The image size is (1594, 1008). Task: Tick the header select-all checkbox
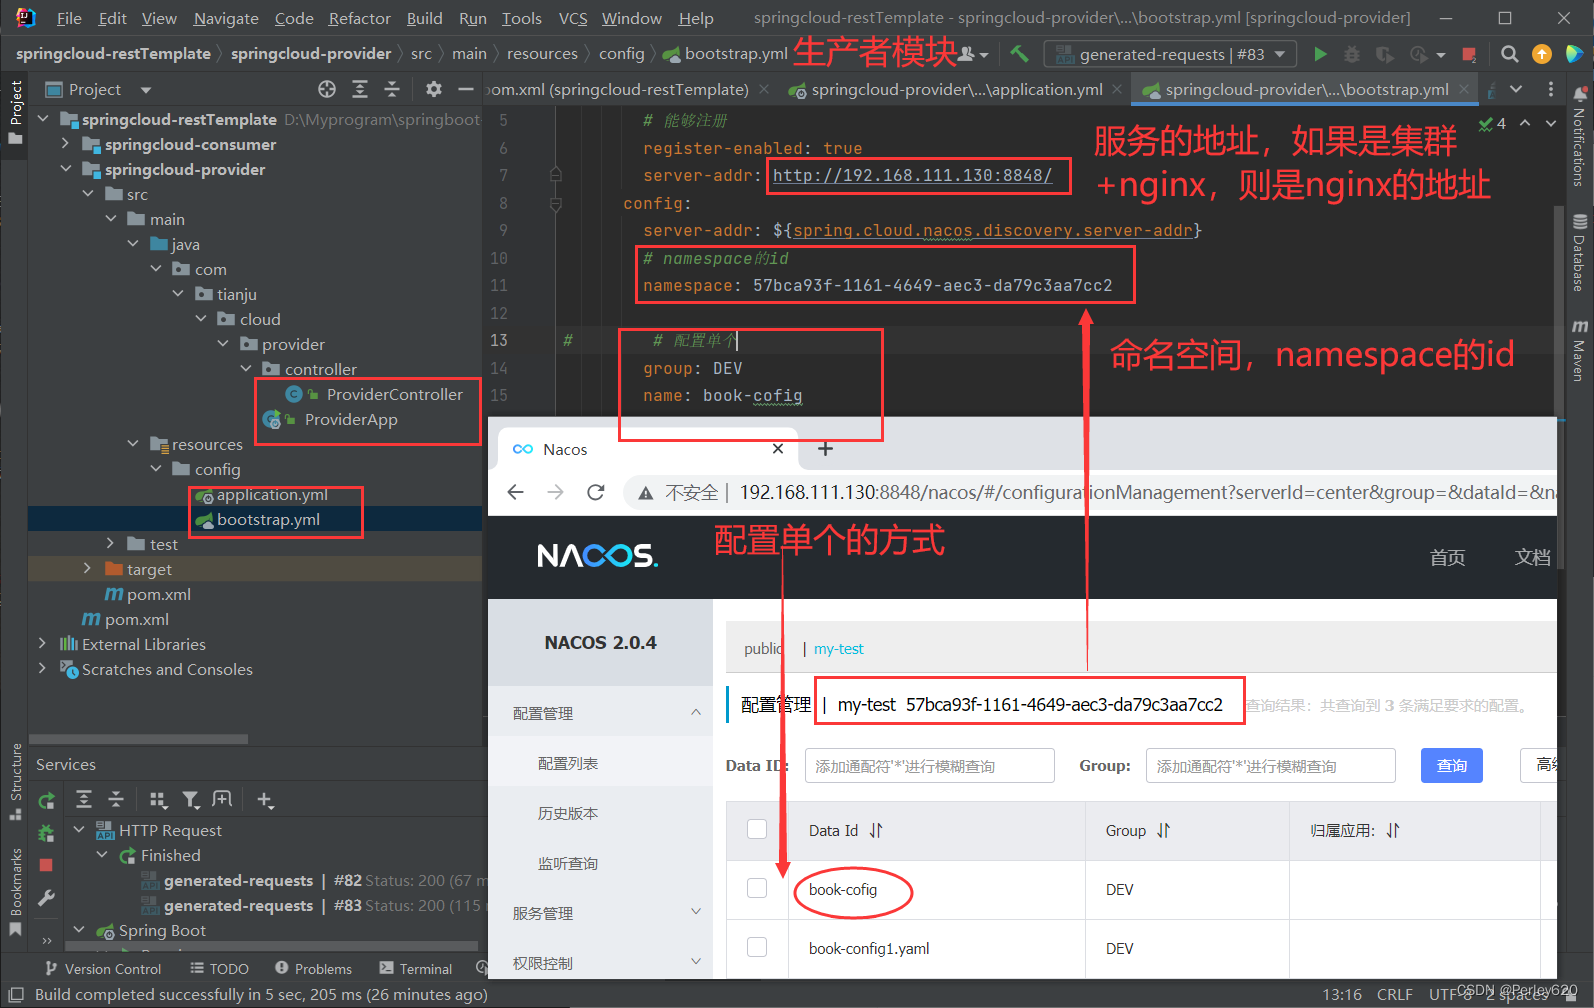click(757, 829)
